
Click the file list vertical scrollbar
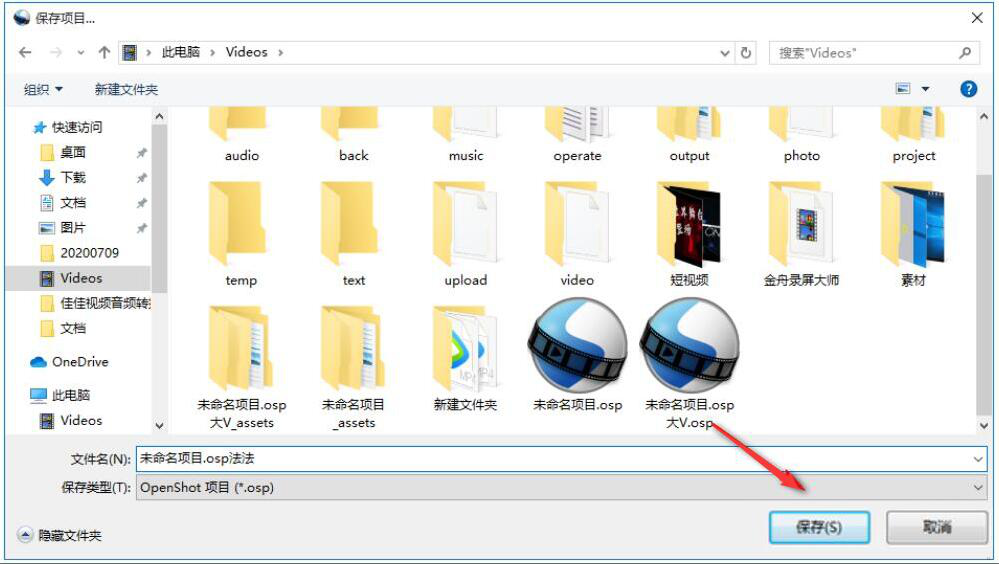coord(984,293)
